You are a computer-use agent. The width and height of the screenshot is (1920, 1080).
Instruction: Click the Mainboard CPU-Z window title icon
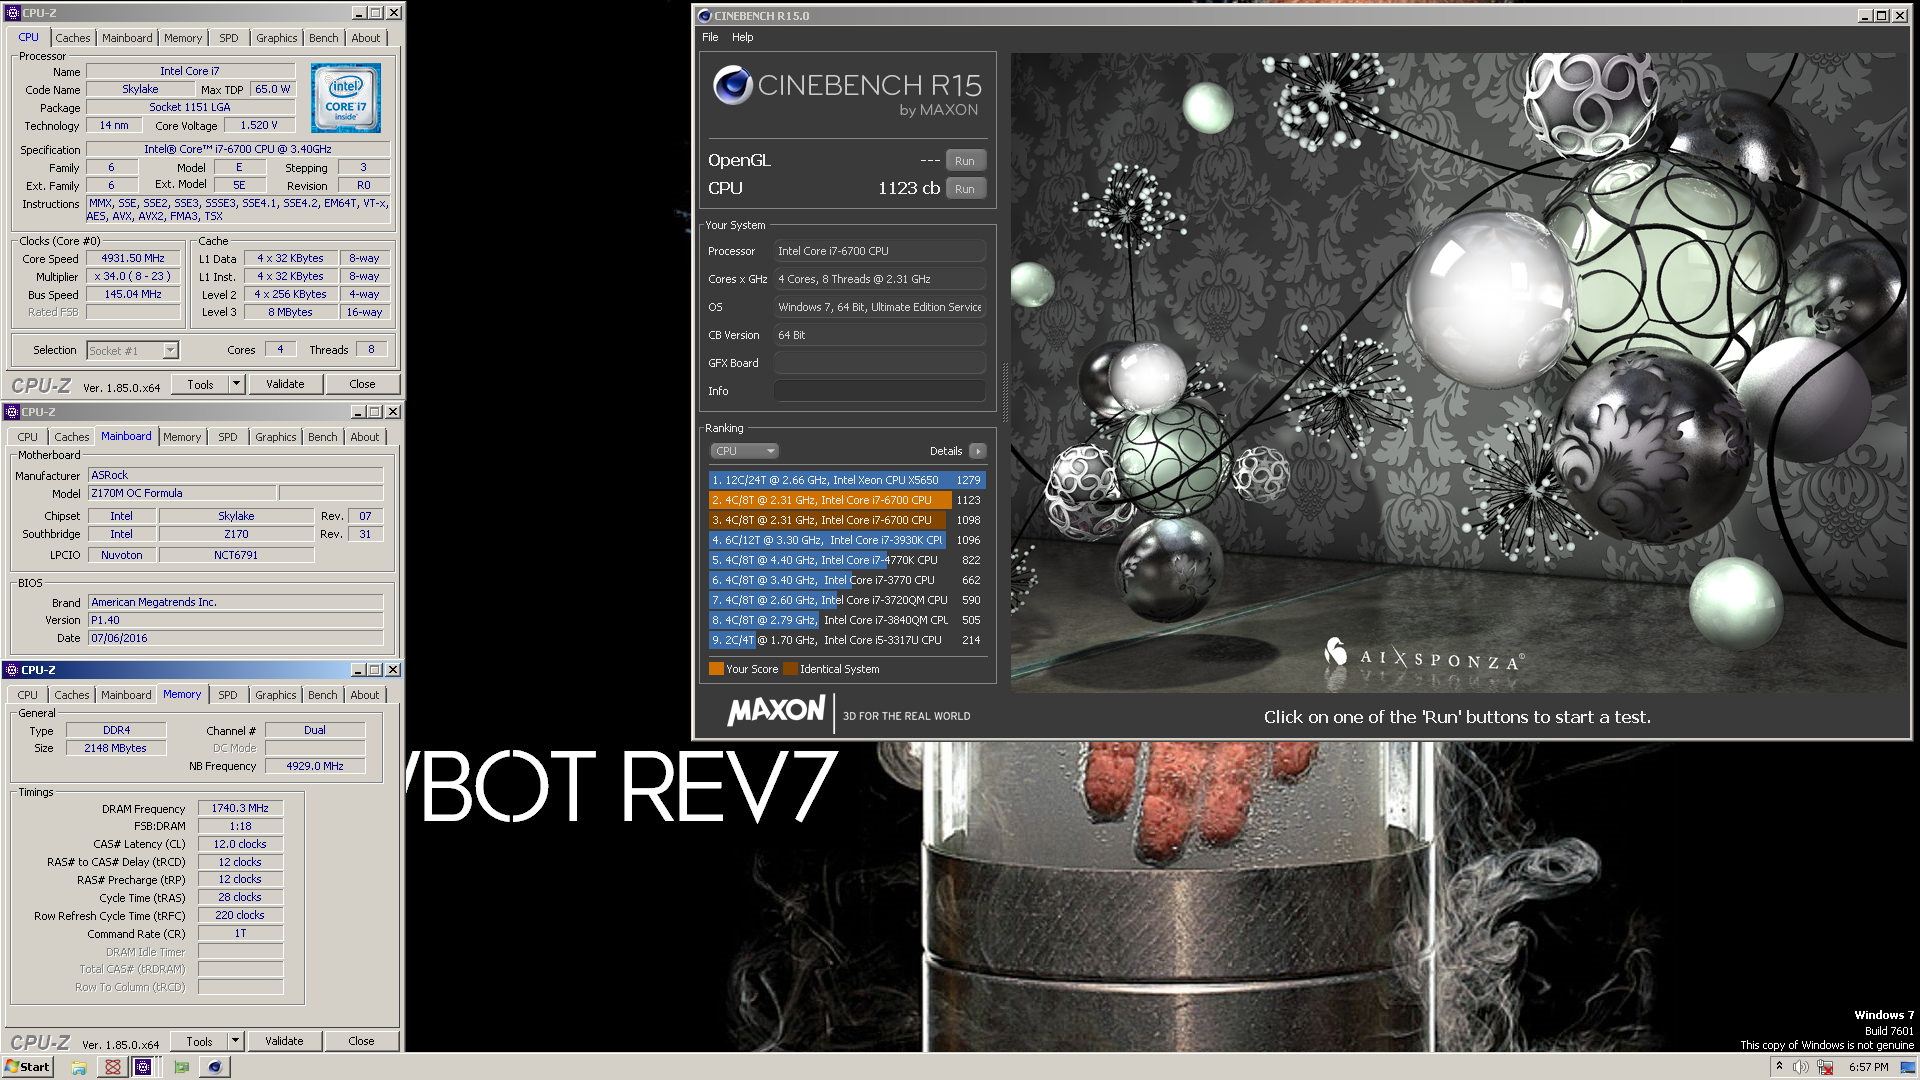click(12, 412)
